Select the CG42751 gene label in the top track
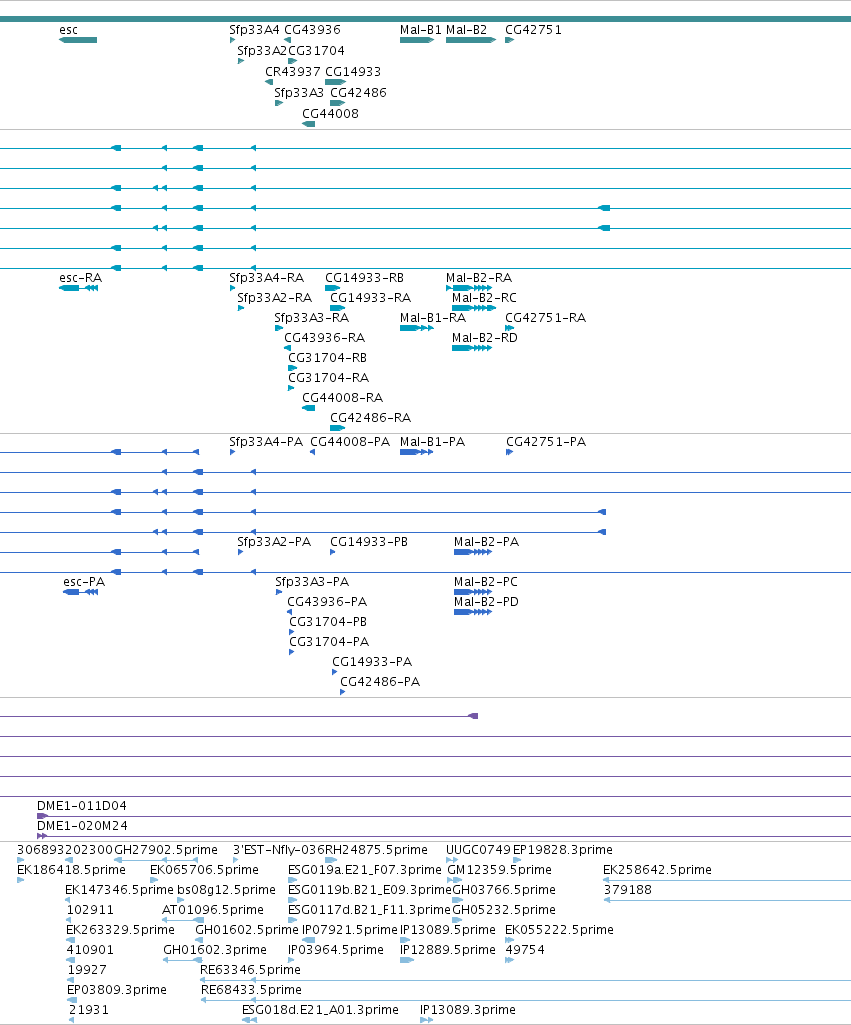This screenshot has height=1025, width=851. tap(533, 30)
